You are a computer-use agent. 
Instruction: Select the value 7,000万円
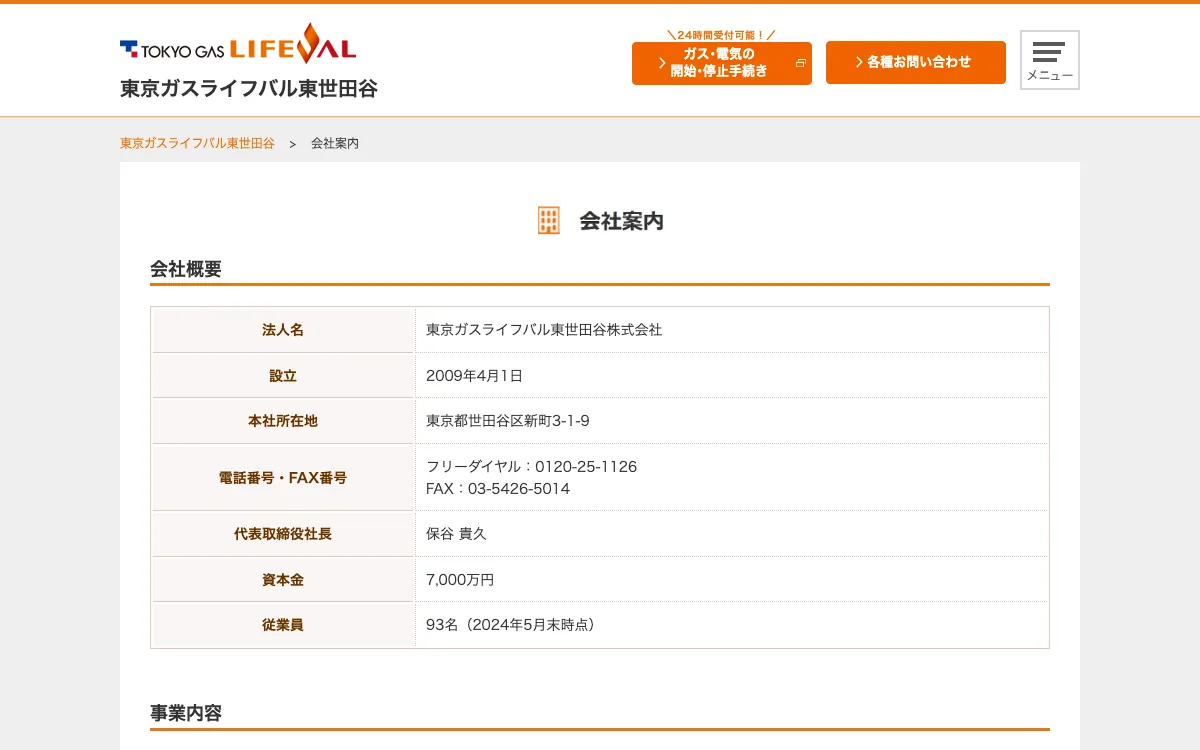[x=460, y=580]
